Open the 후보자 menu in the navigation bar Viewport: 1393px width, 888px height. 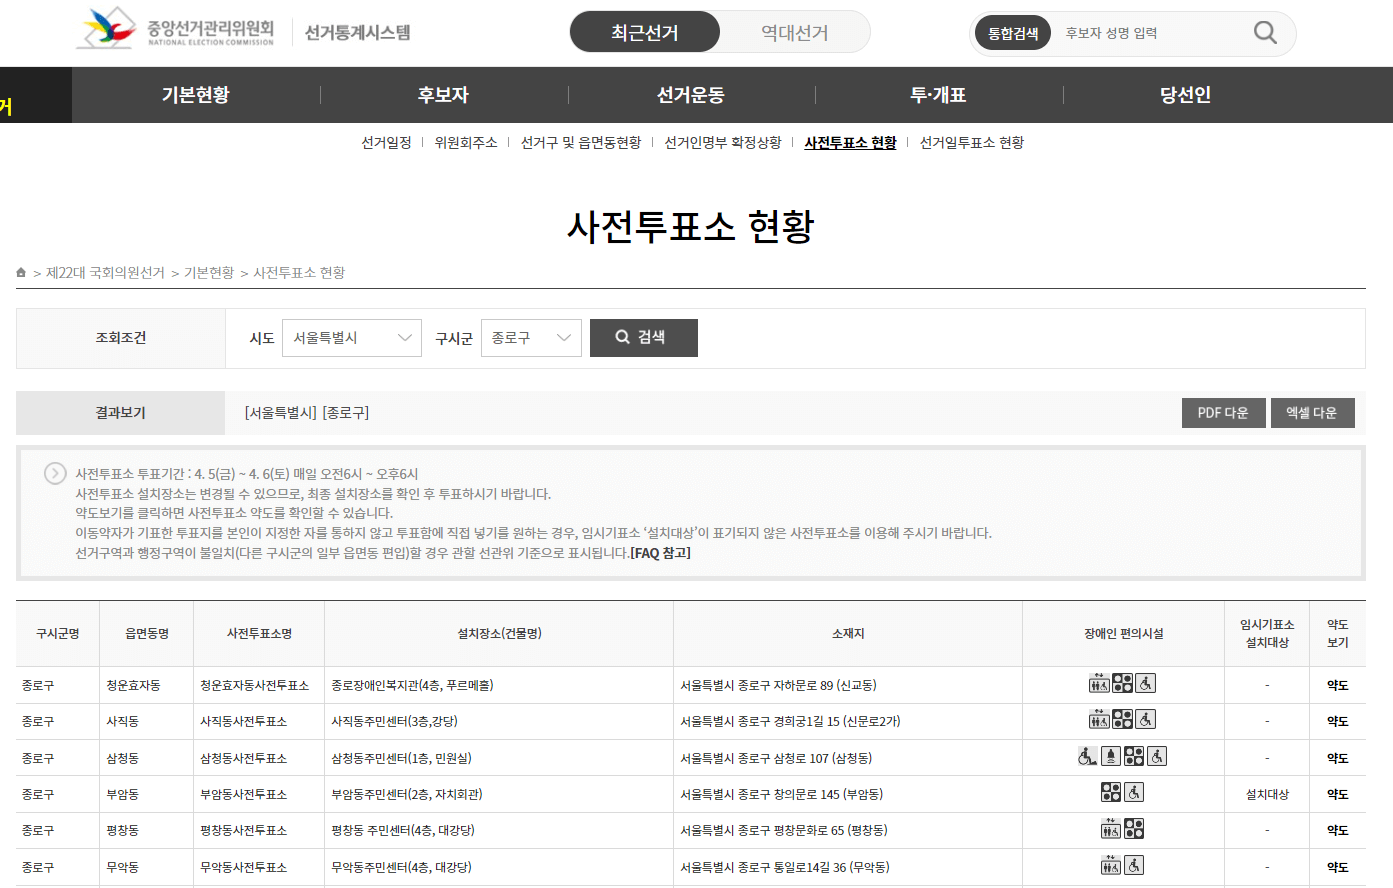443,94
